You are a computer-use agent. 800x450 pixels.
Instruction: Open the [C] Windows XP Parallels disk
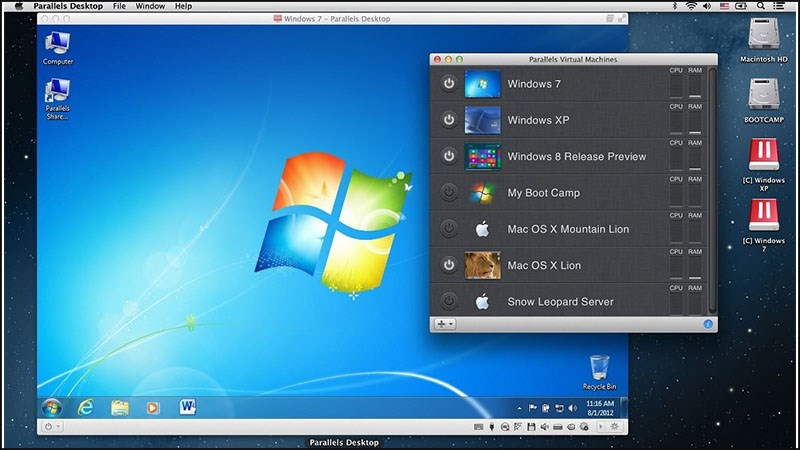[x=763, y=164]
